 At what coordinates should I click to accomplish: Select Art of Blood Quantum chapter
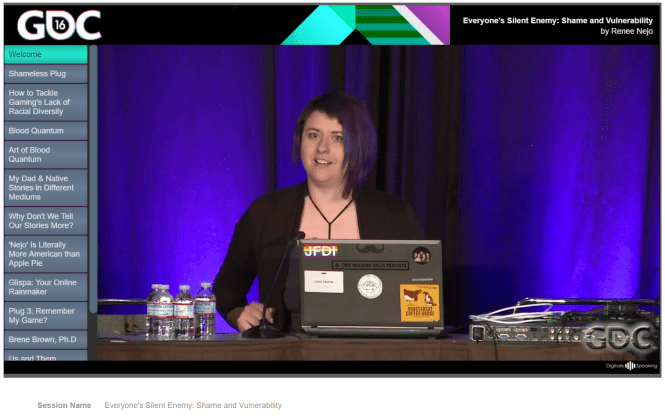(x=46, y=154)
